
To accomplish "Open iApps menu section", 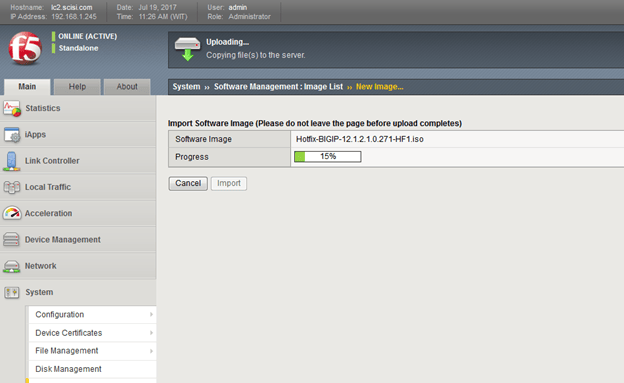I will [78, 135].
